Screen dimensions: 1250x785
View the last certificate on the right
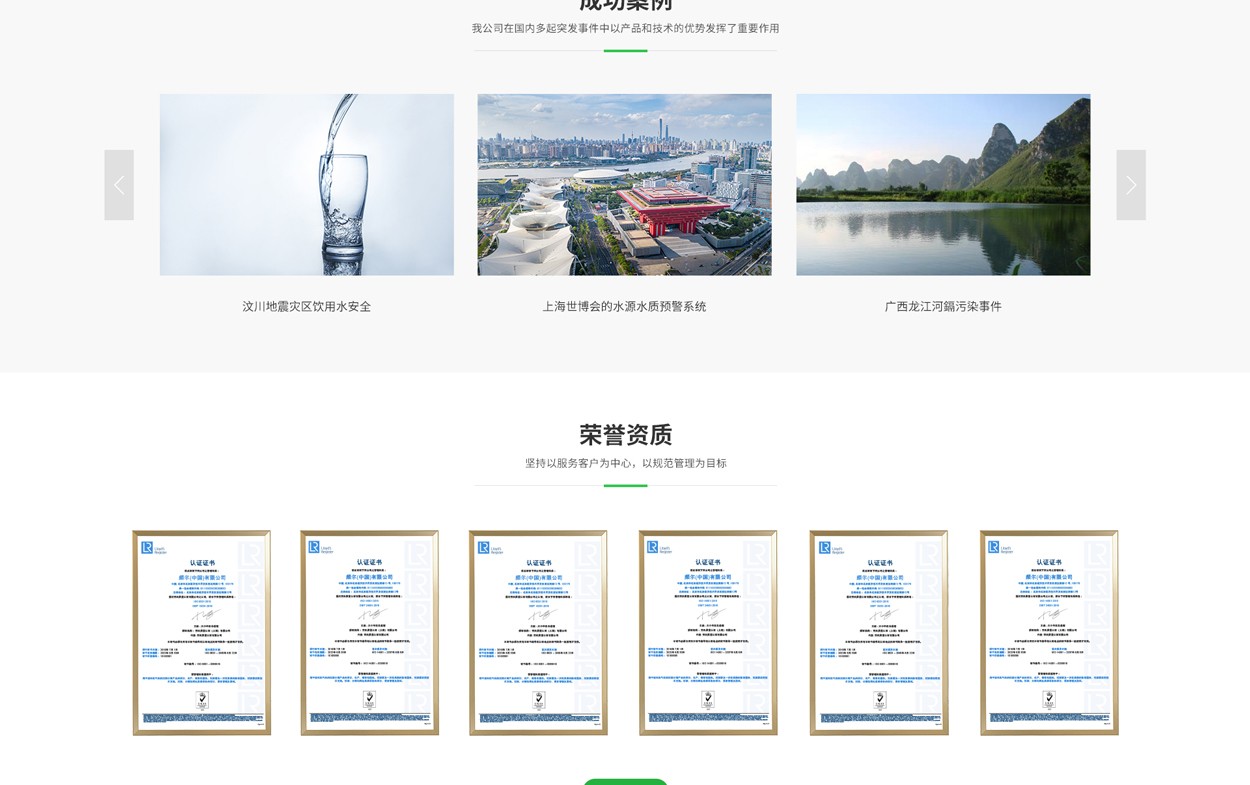[x=1049, y=632]
